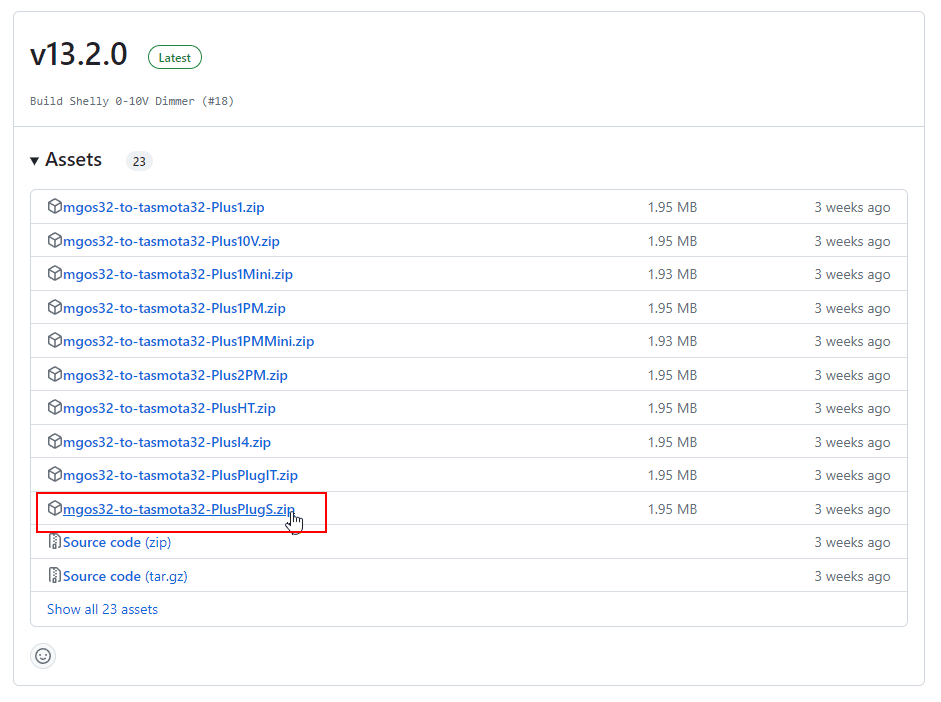Download mgos32-to-tasmota32-Plus1PM.zip
Image resolution: width=941 pixels, height=702 pixels.
(x=174, y=308)
